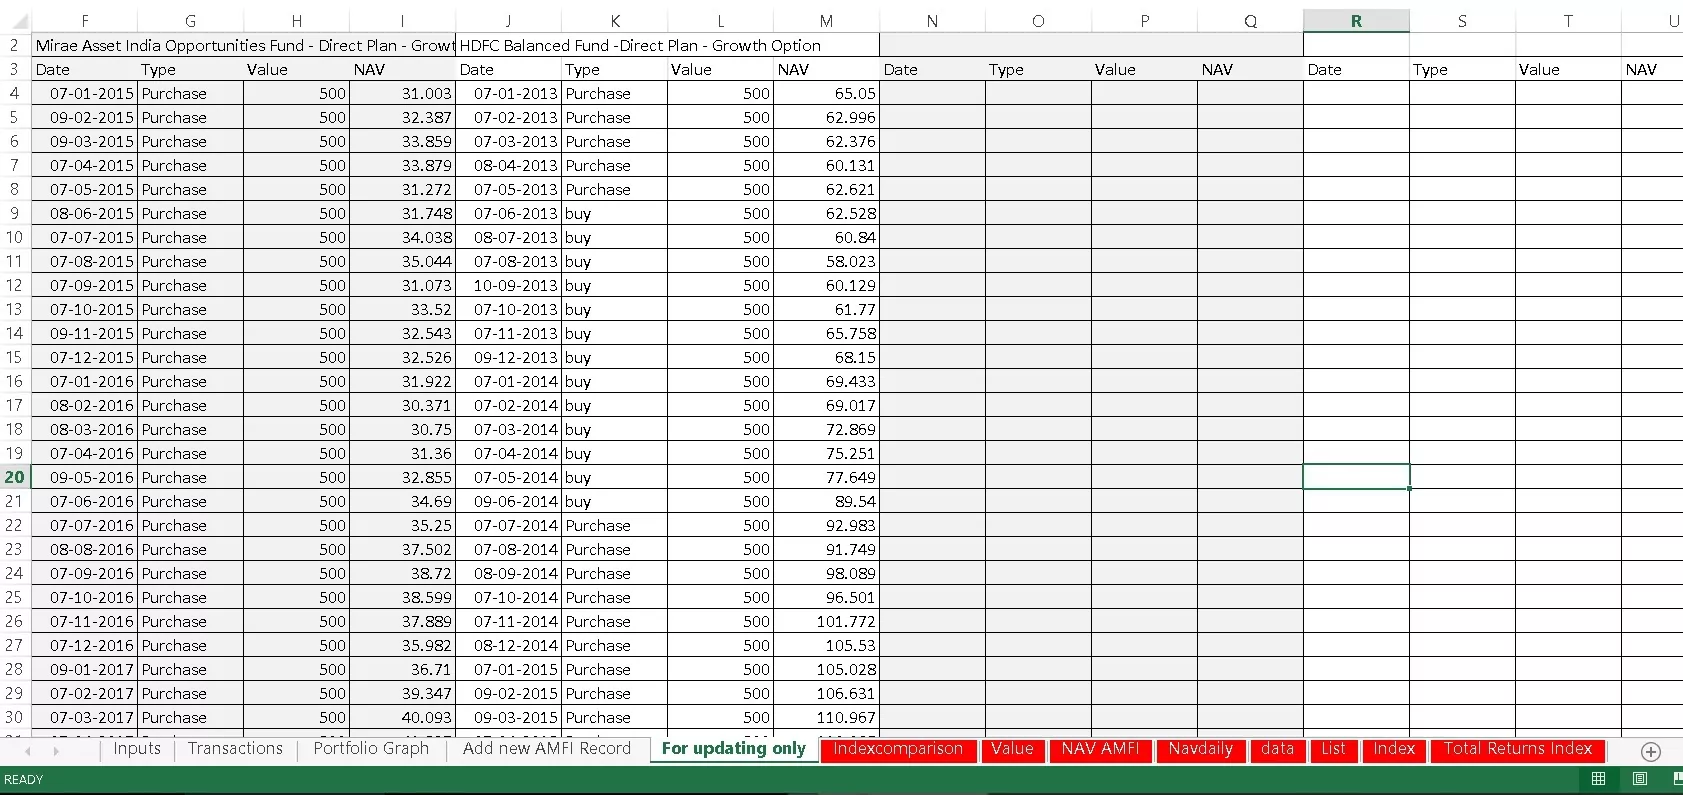Open the Inputs sheet tab
The width and height of the screenshot is (1683, 795).
click(137, 749)
